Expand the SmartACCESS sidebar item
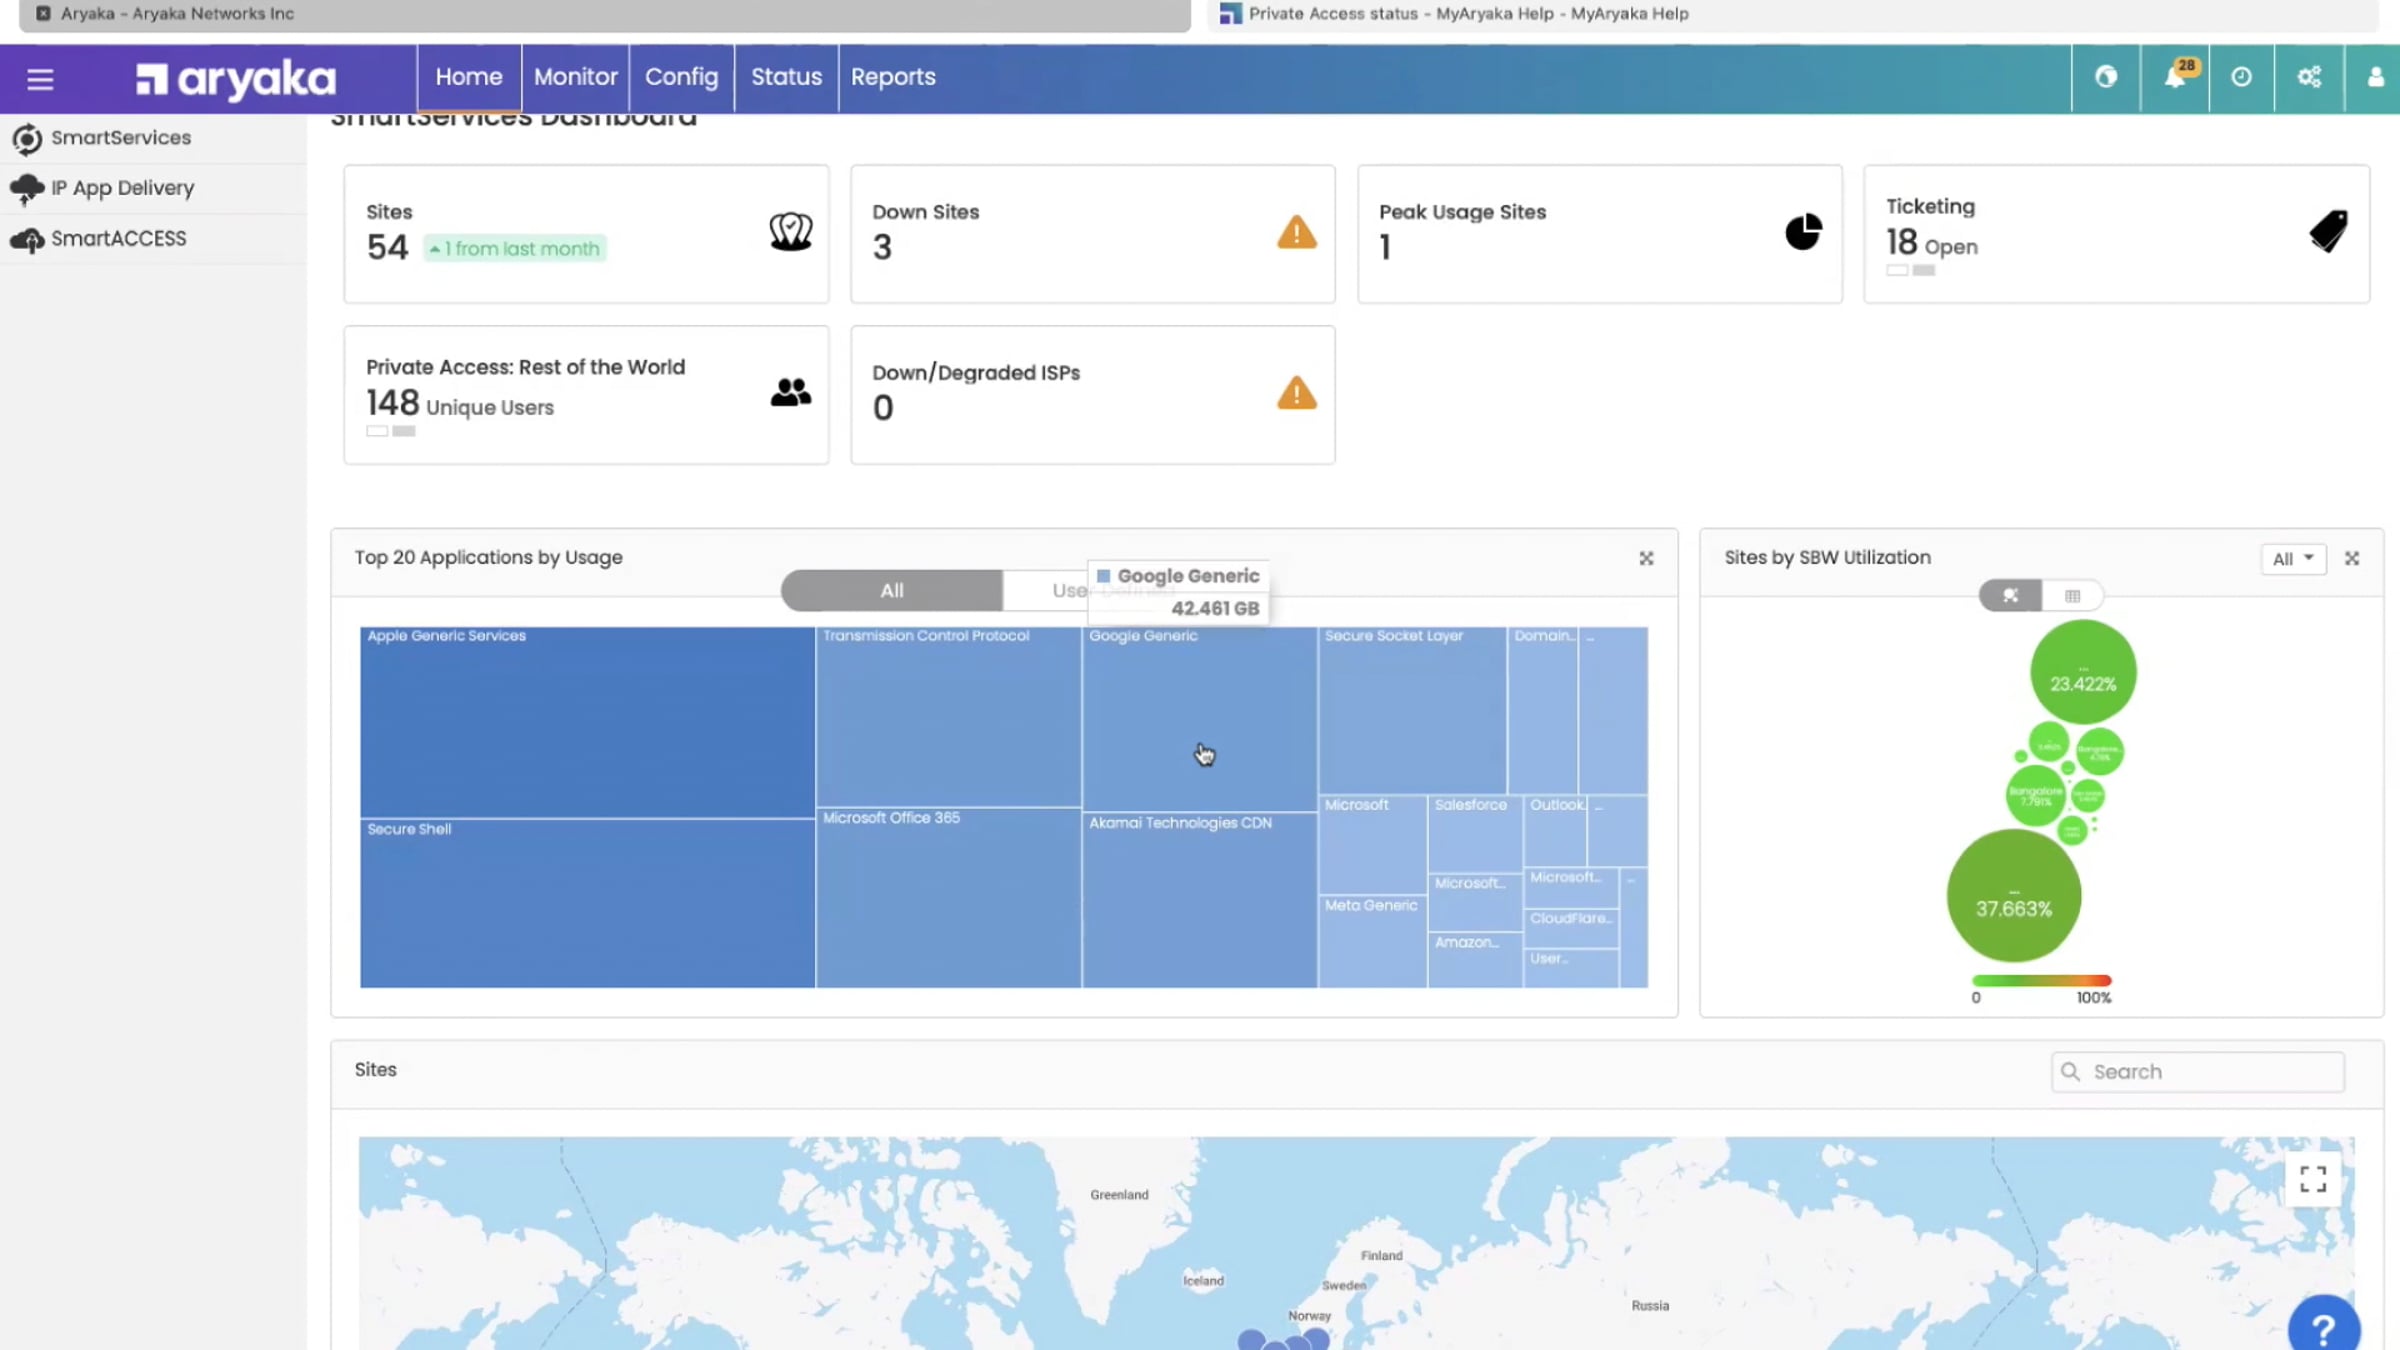The image size is (2400, 1350). (x=118, y=238)
